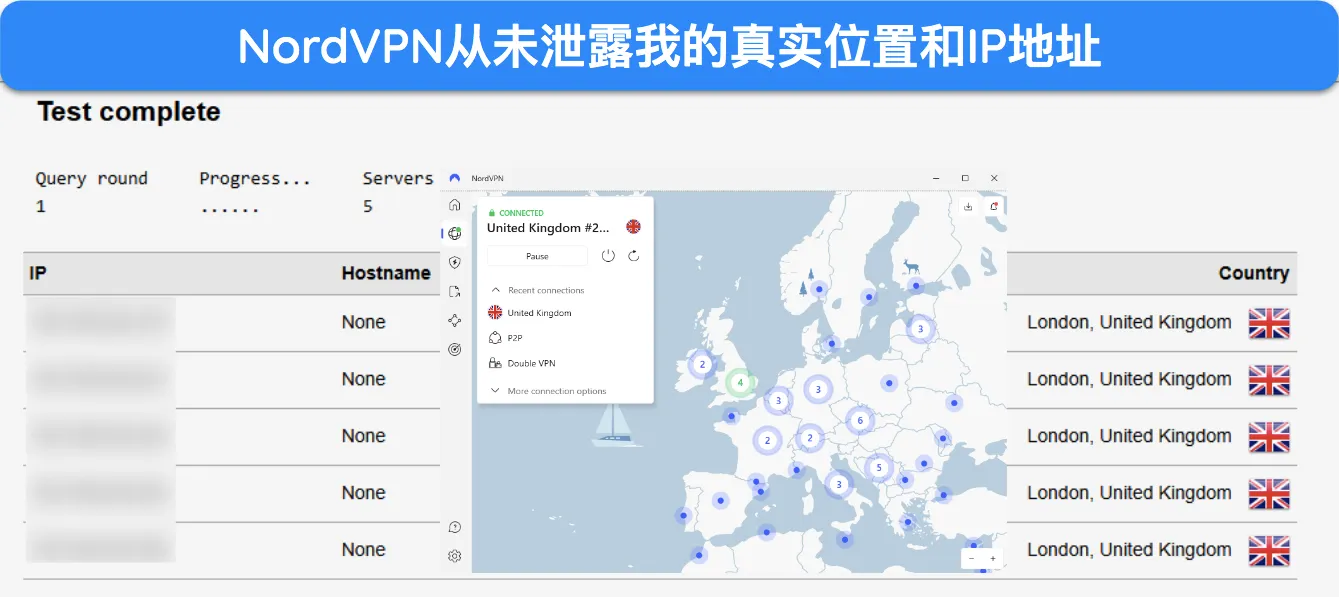Zoom in the map with plus
Image resolution: width=1339 pixels, height=597 pixels.
(x=992, y=559)
